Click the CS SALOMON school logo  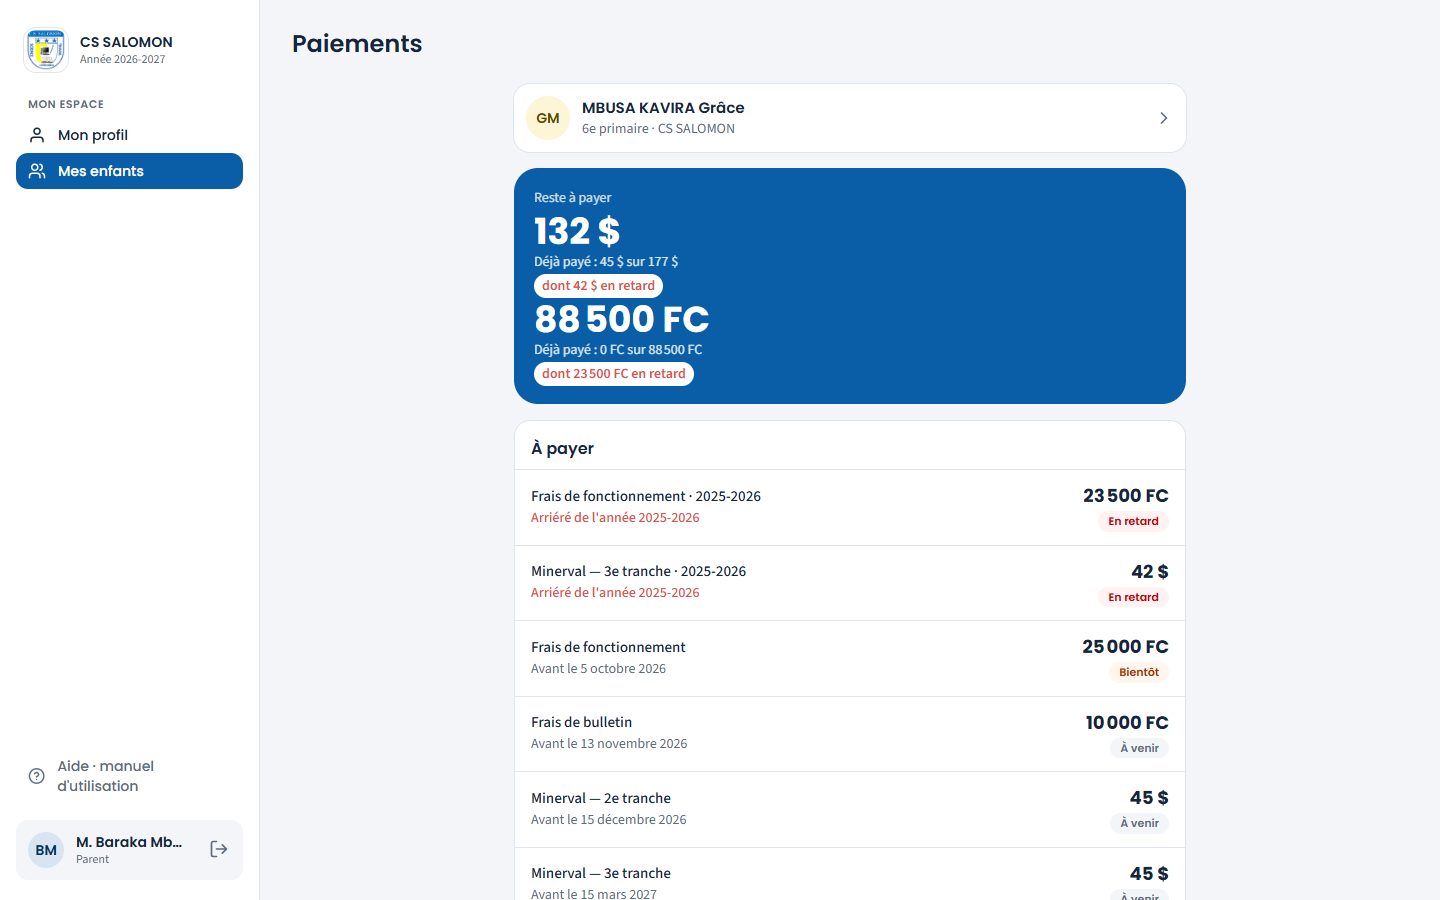46,50
